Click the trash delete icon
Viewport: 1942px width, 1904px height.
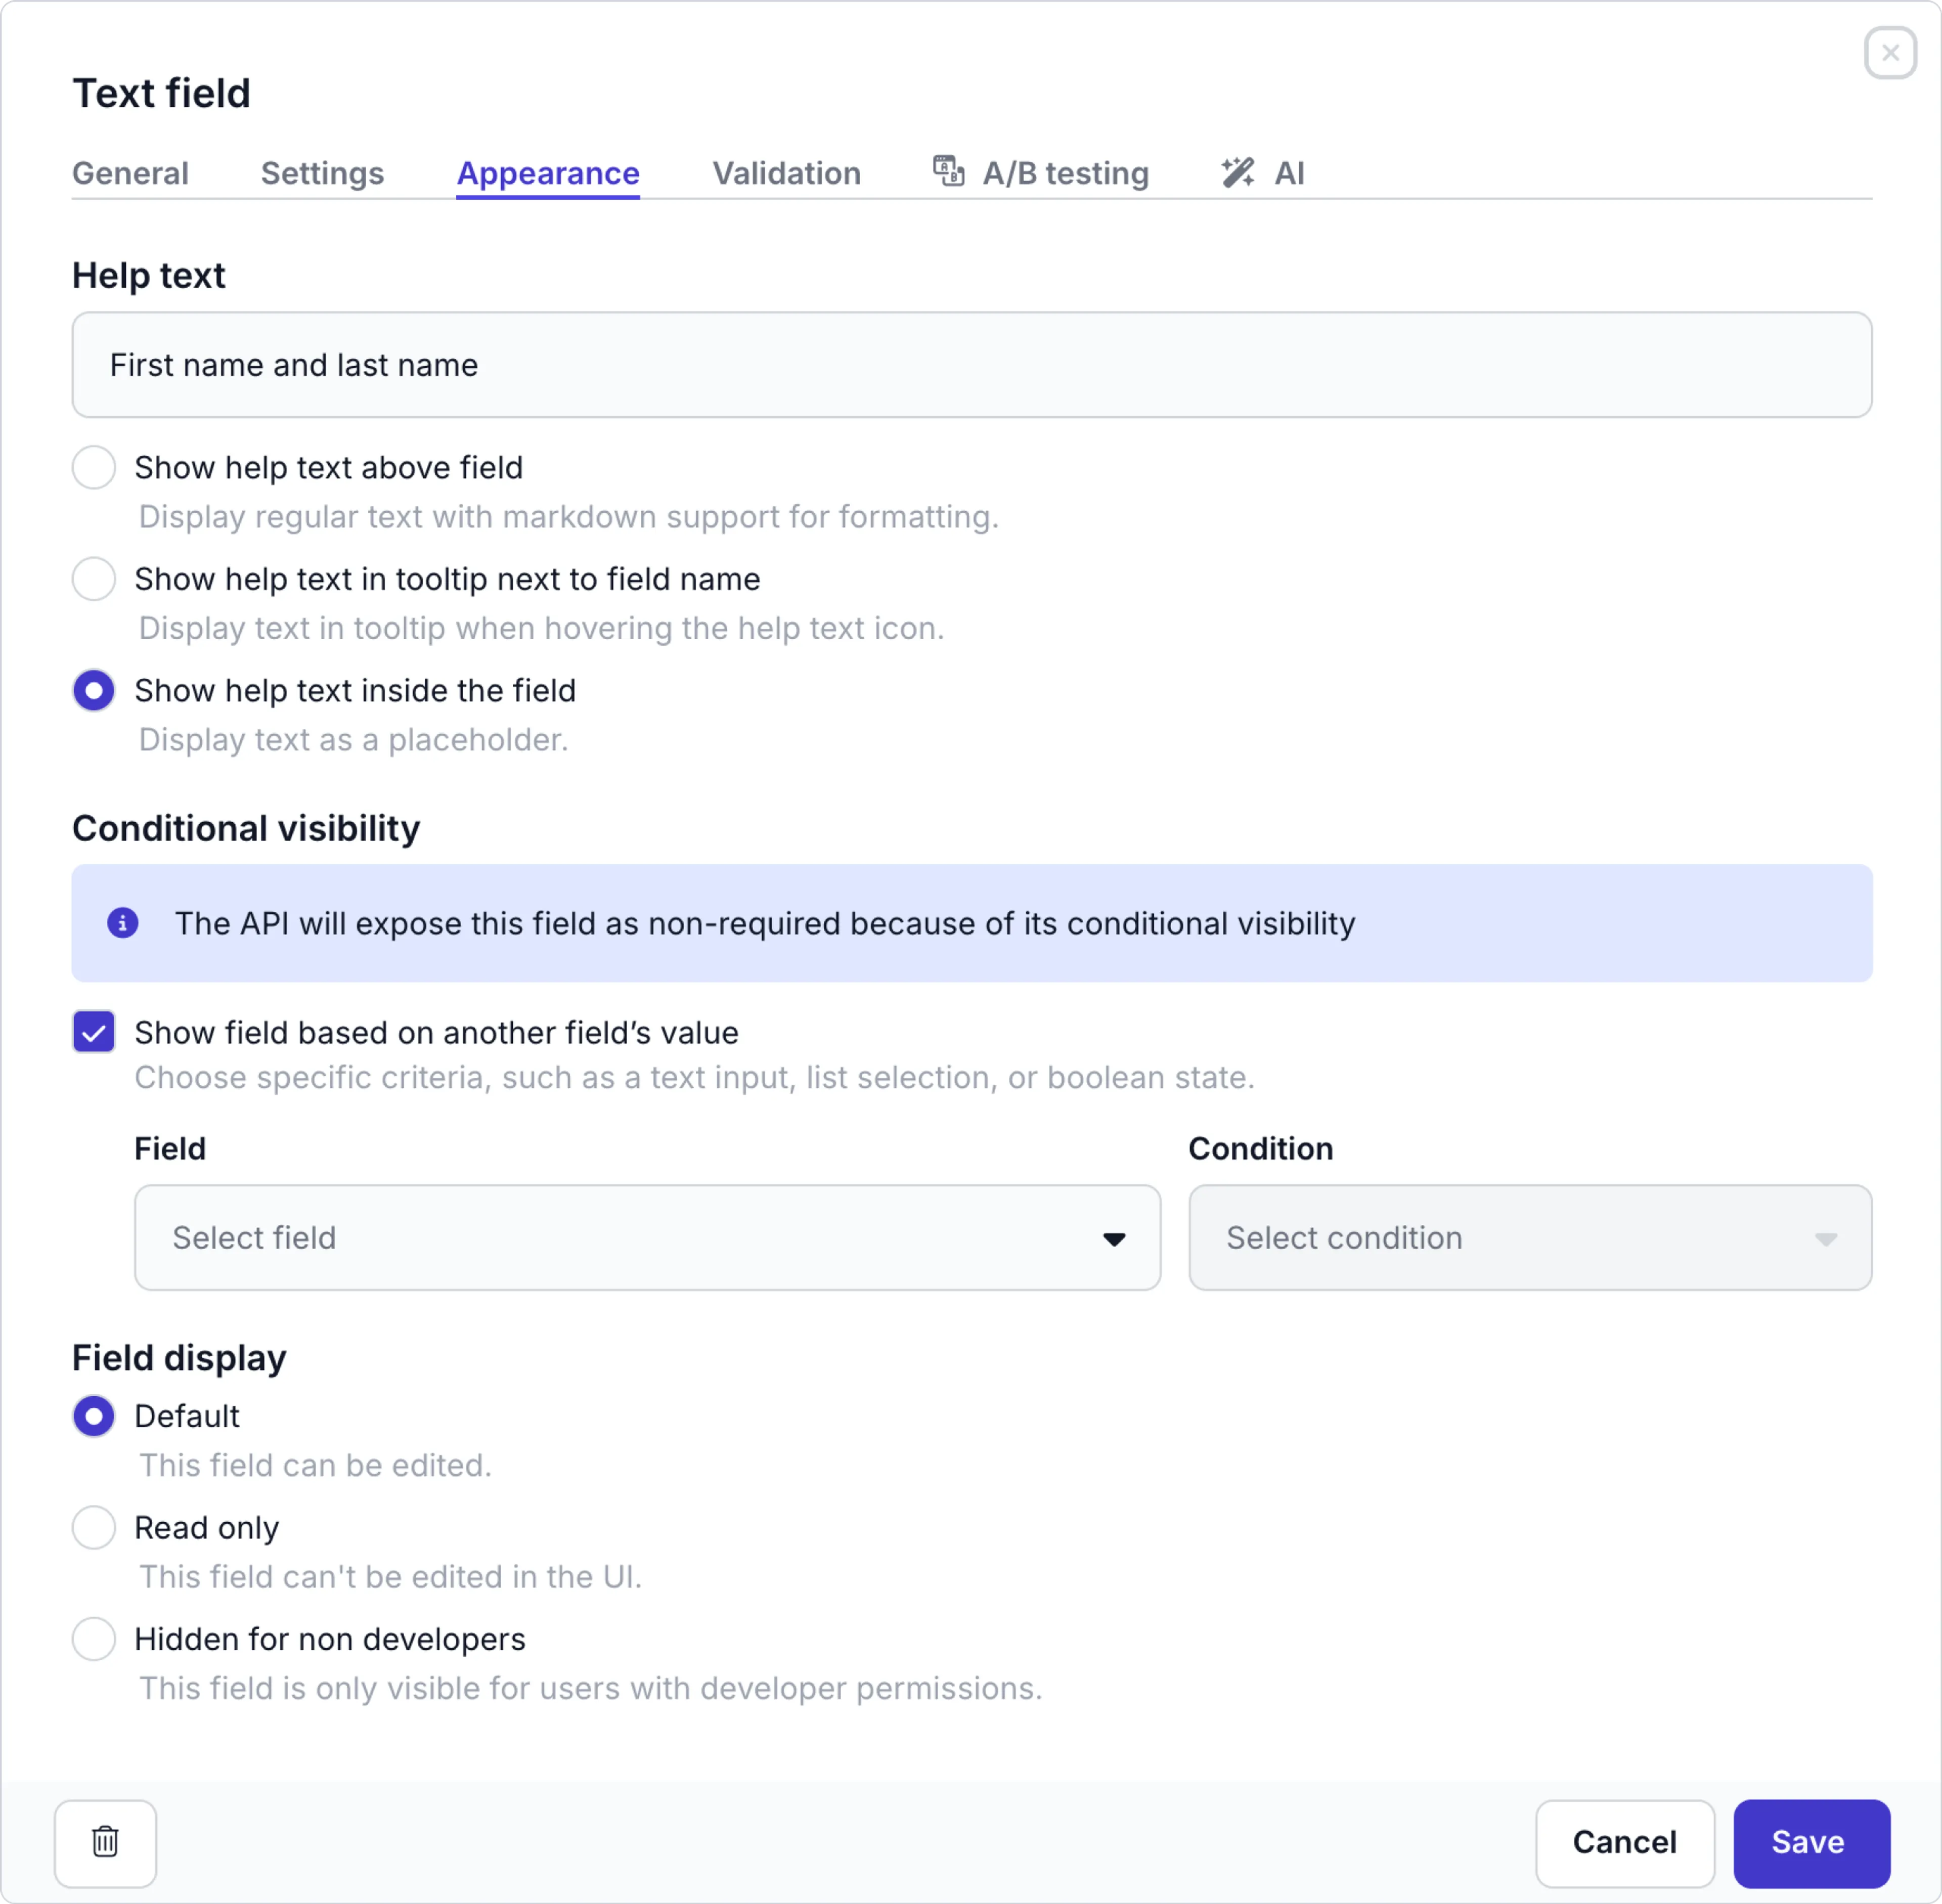(x=105, y=1843)
